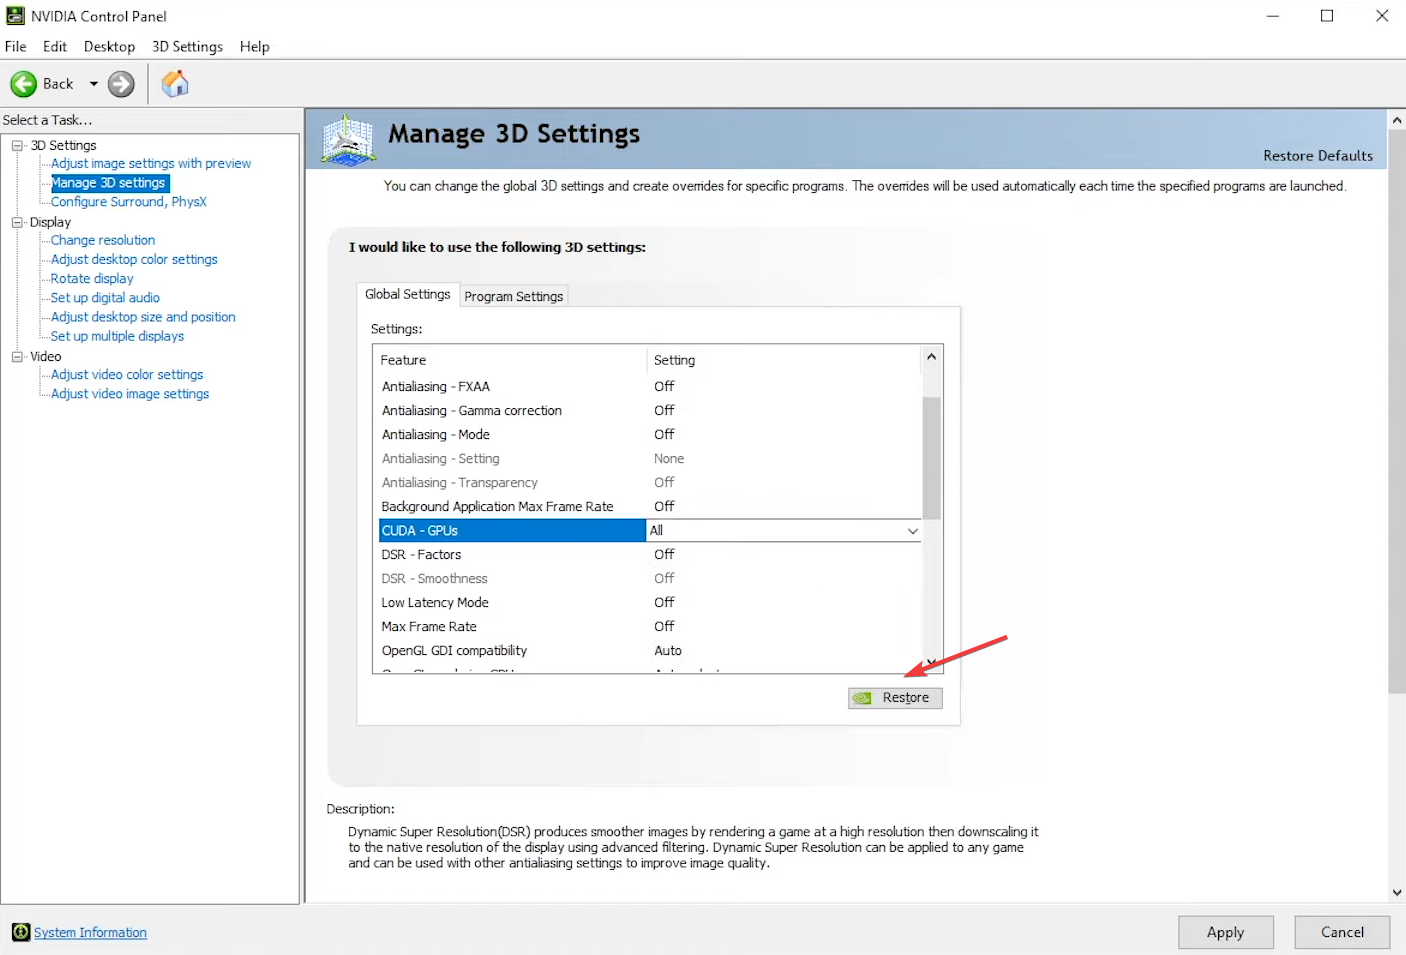Viewport: 1406px width, 955px height.
Task: Open the Home icon in toolbar
Action: 175,83
